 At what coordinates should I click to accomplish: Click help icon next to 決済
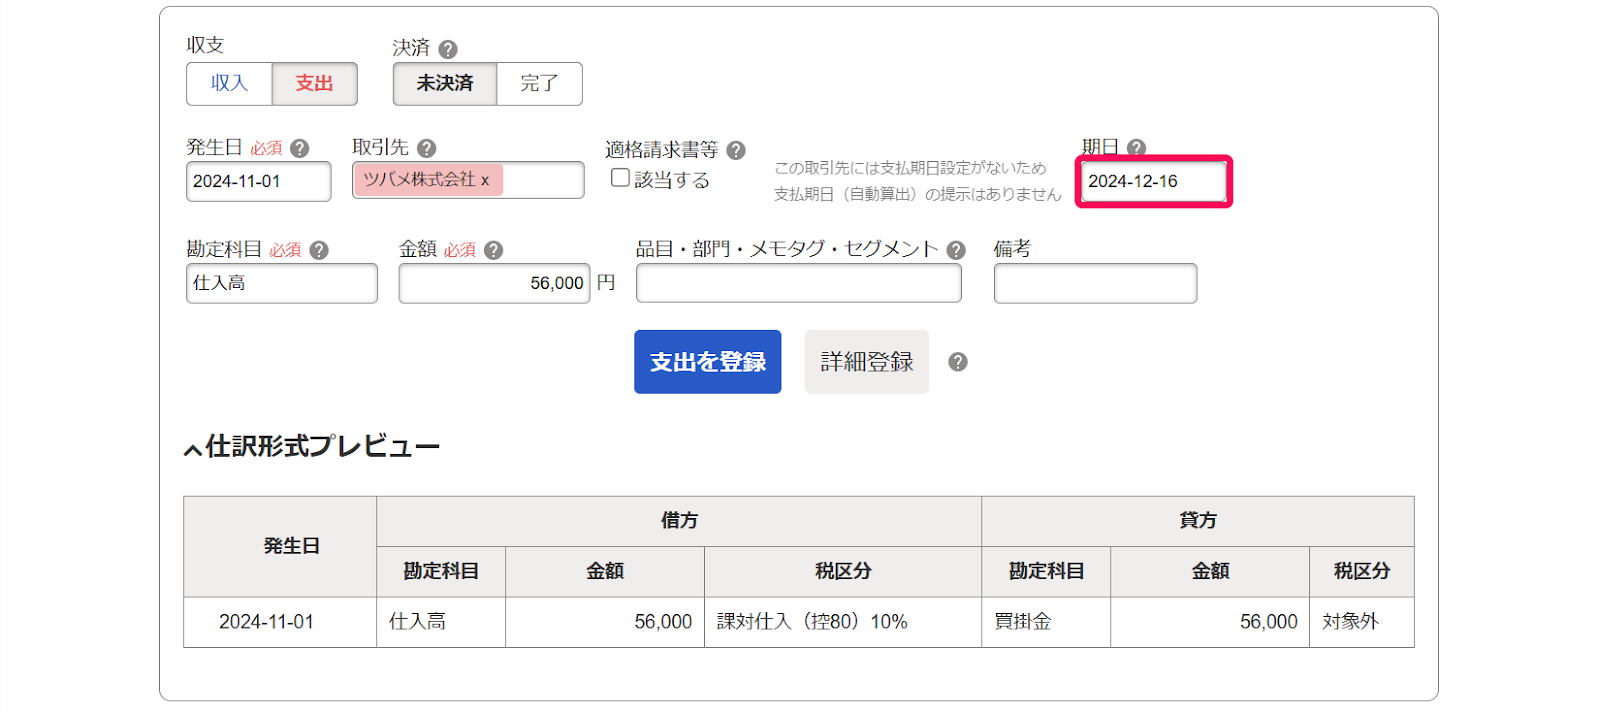[448, 49]
